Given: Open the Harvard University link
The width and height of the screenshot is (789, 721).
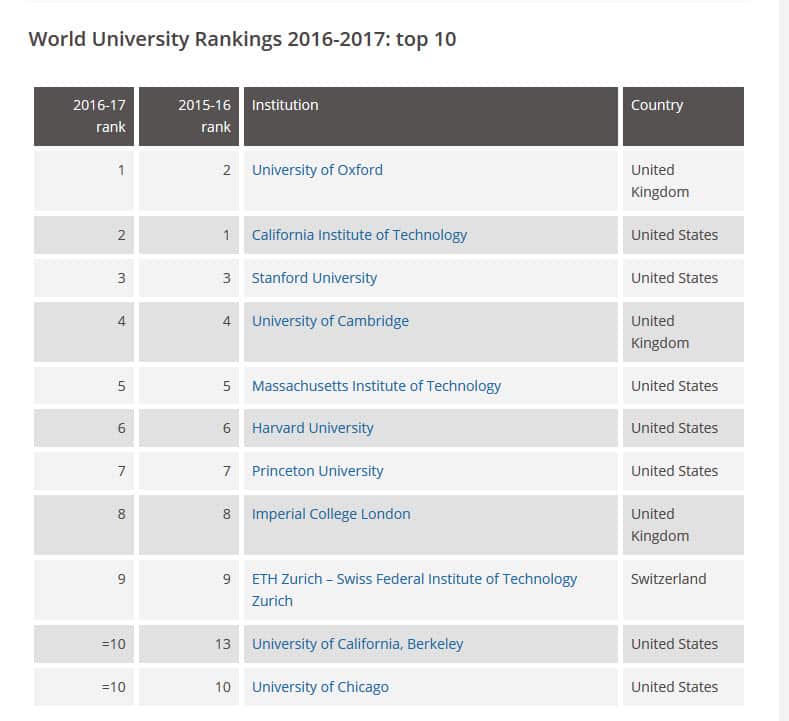Looking at the screenshot, I should 312,428.
